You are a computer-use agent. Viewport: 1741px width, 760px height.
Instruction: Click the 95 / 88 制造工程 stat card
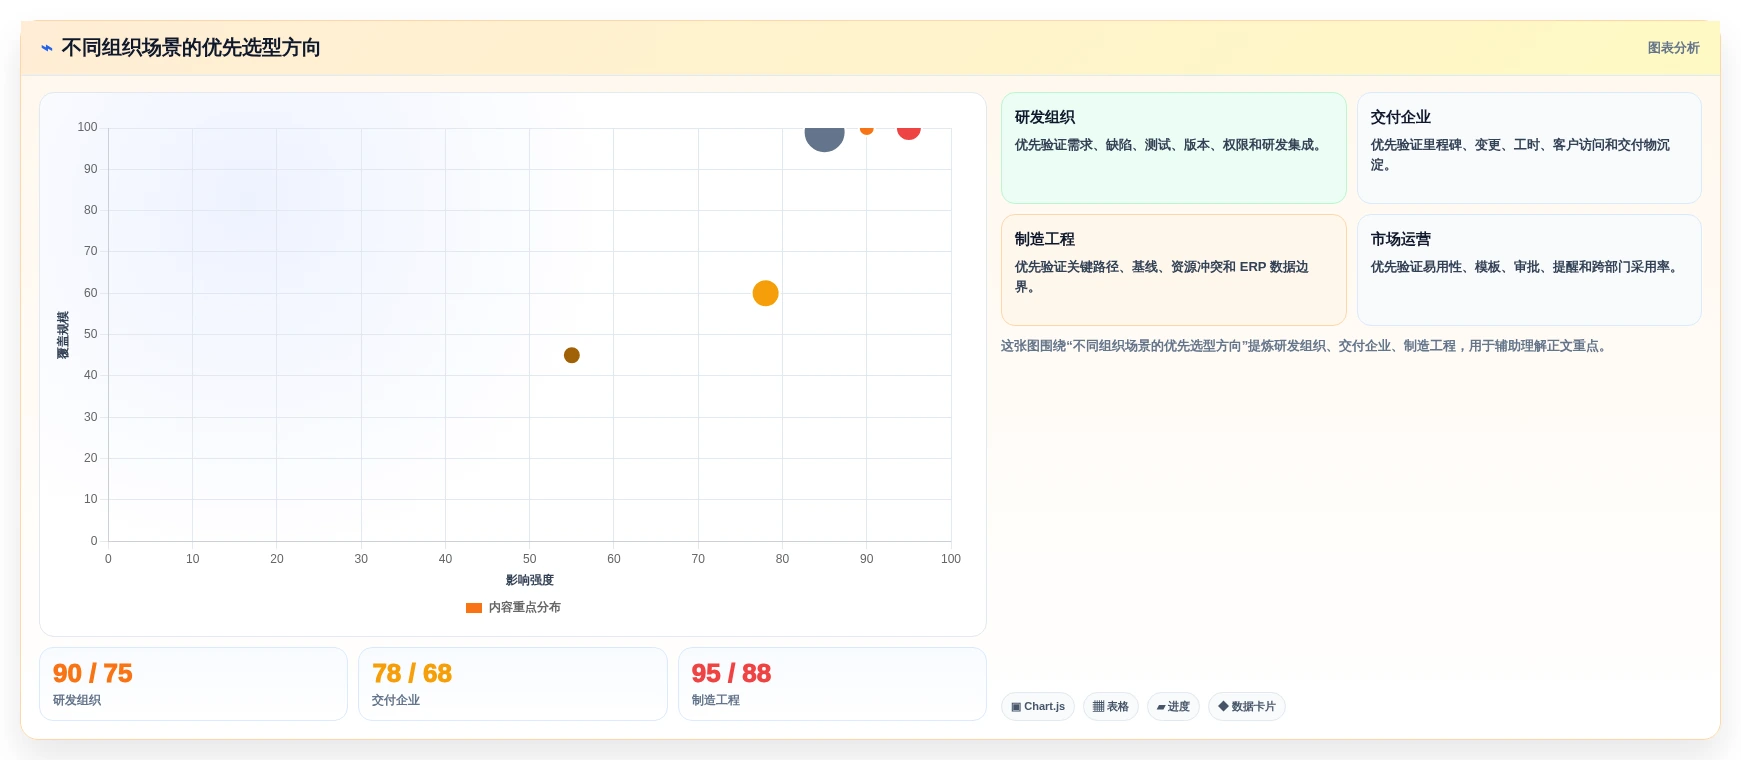832,684
